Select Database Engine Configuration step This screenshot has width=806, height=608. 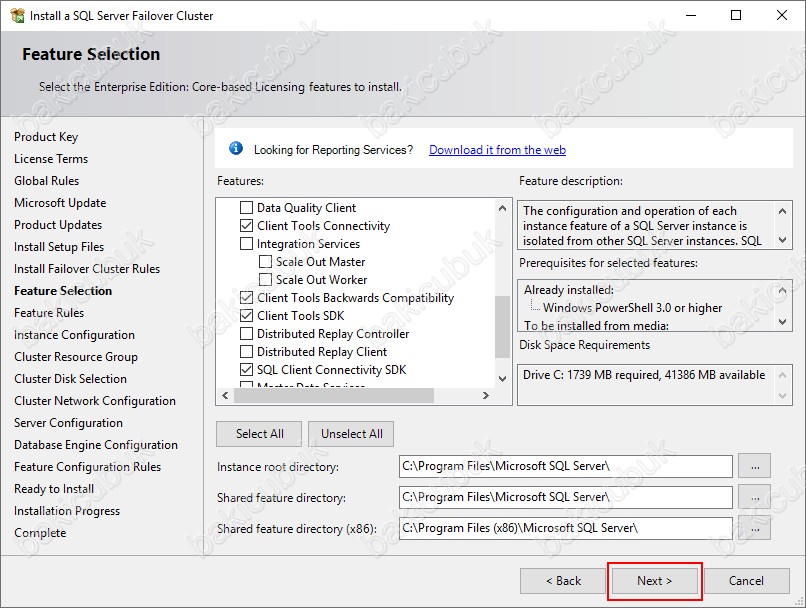(96, 445)
